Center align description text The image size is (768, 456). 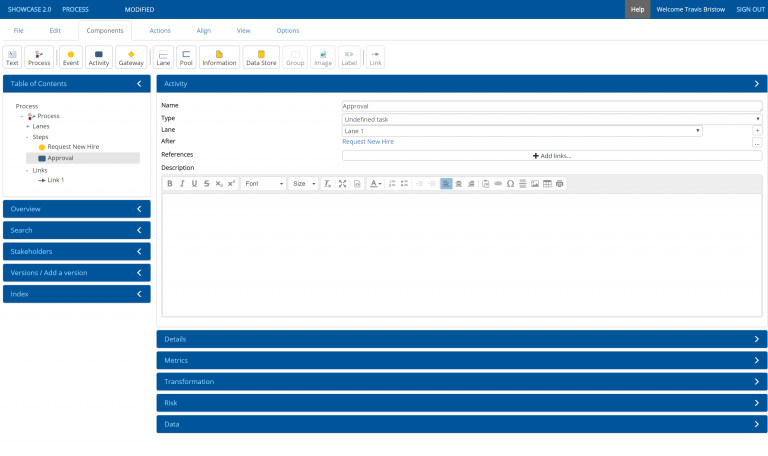point(458,184)
